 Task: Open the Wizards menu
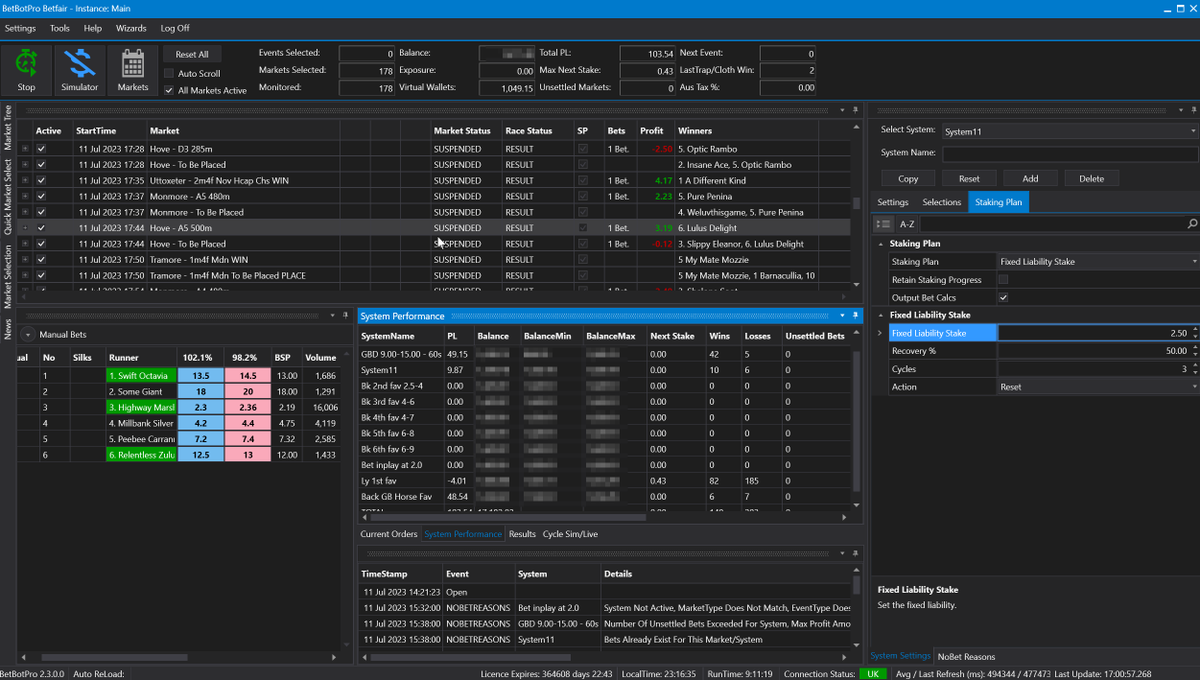click(x=131, y=28)
